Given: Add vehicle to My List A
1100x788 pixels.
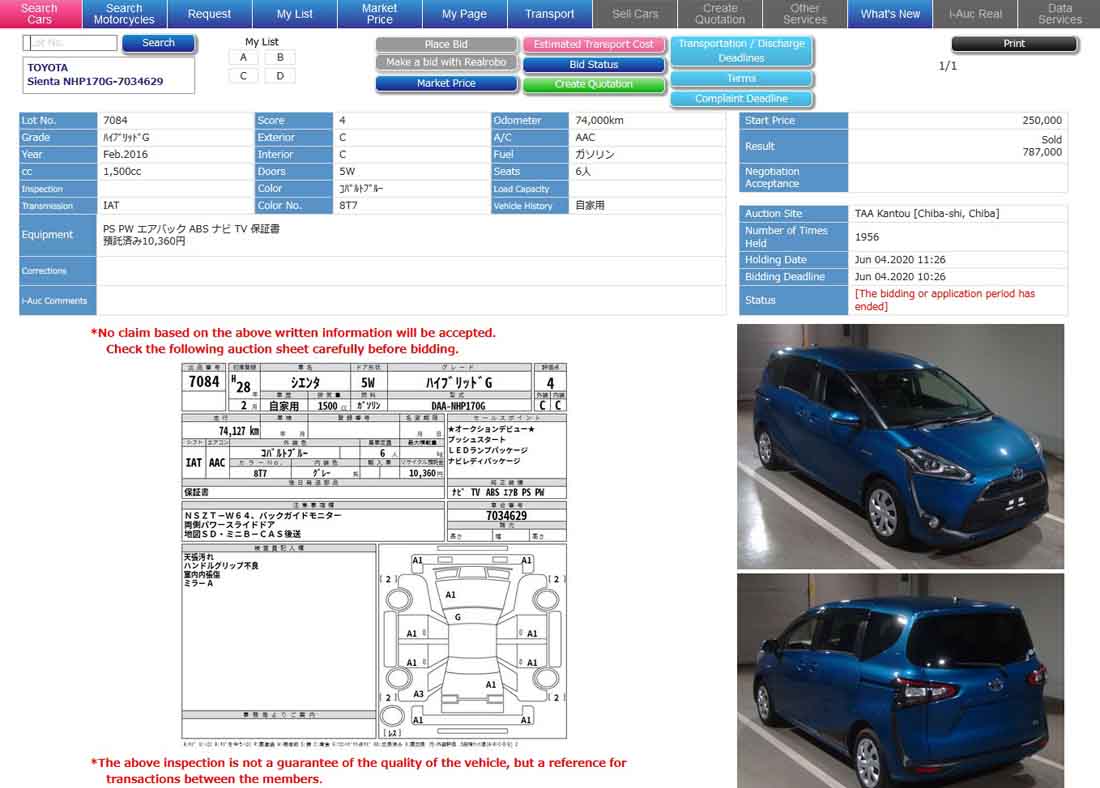Looking at the screenshot, I should click(x=243, y=58).
